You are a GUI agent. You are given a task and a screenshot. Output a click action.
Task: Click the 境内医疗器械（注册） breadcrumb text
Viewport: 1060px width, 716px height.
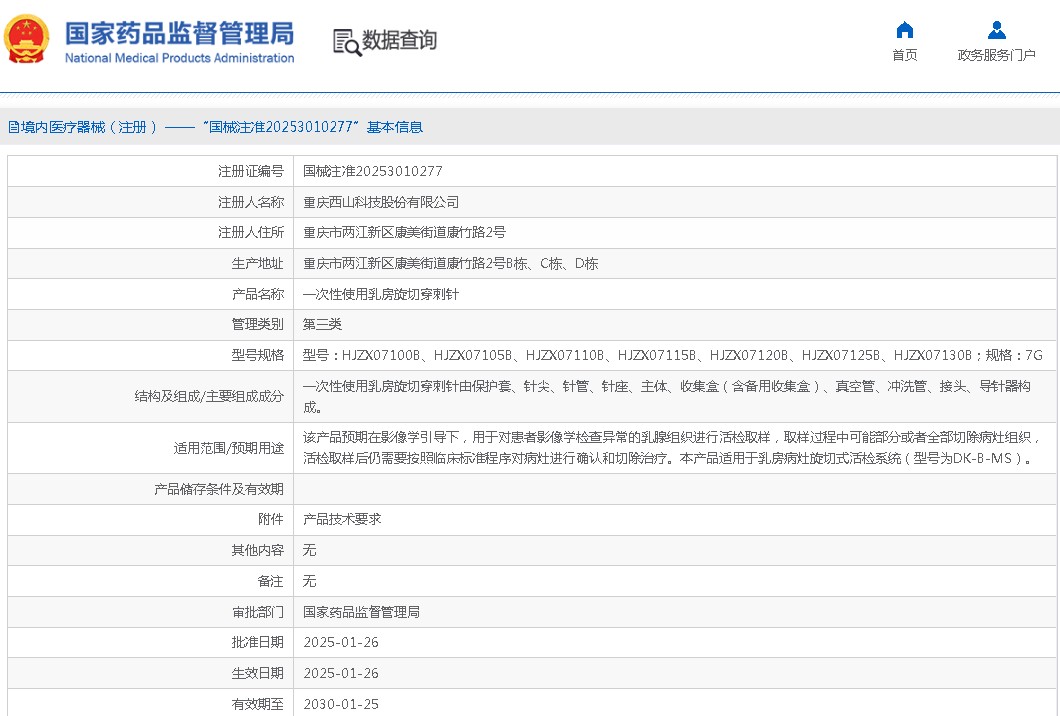click(89, 127)
